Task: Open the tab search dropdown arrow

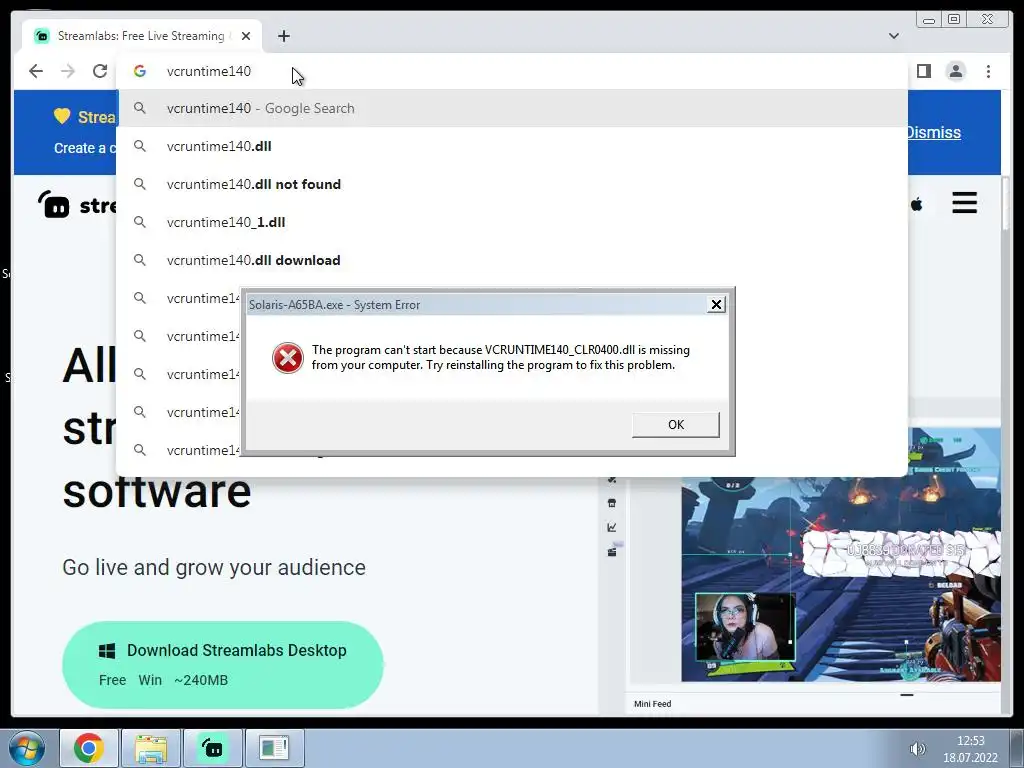Action: click(893, 36)
